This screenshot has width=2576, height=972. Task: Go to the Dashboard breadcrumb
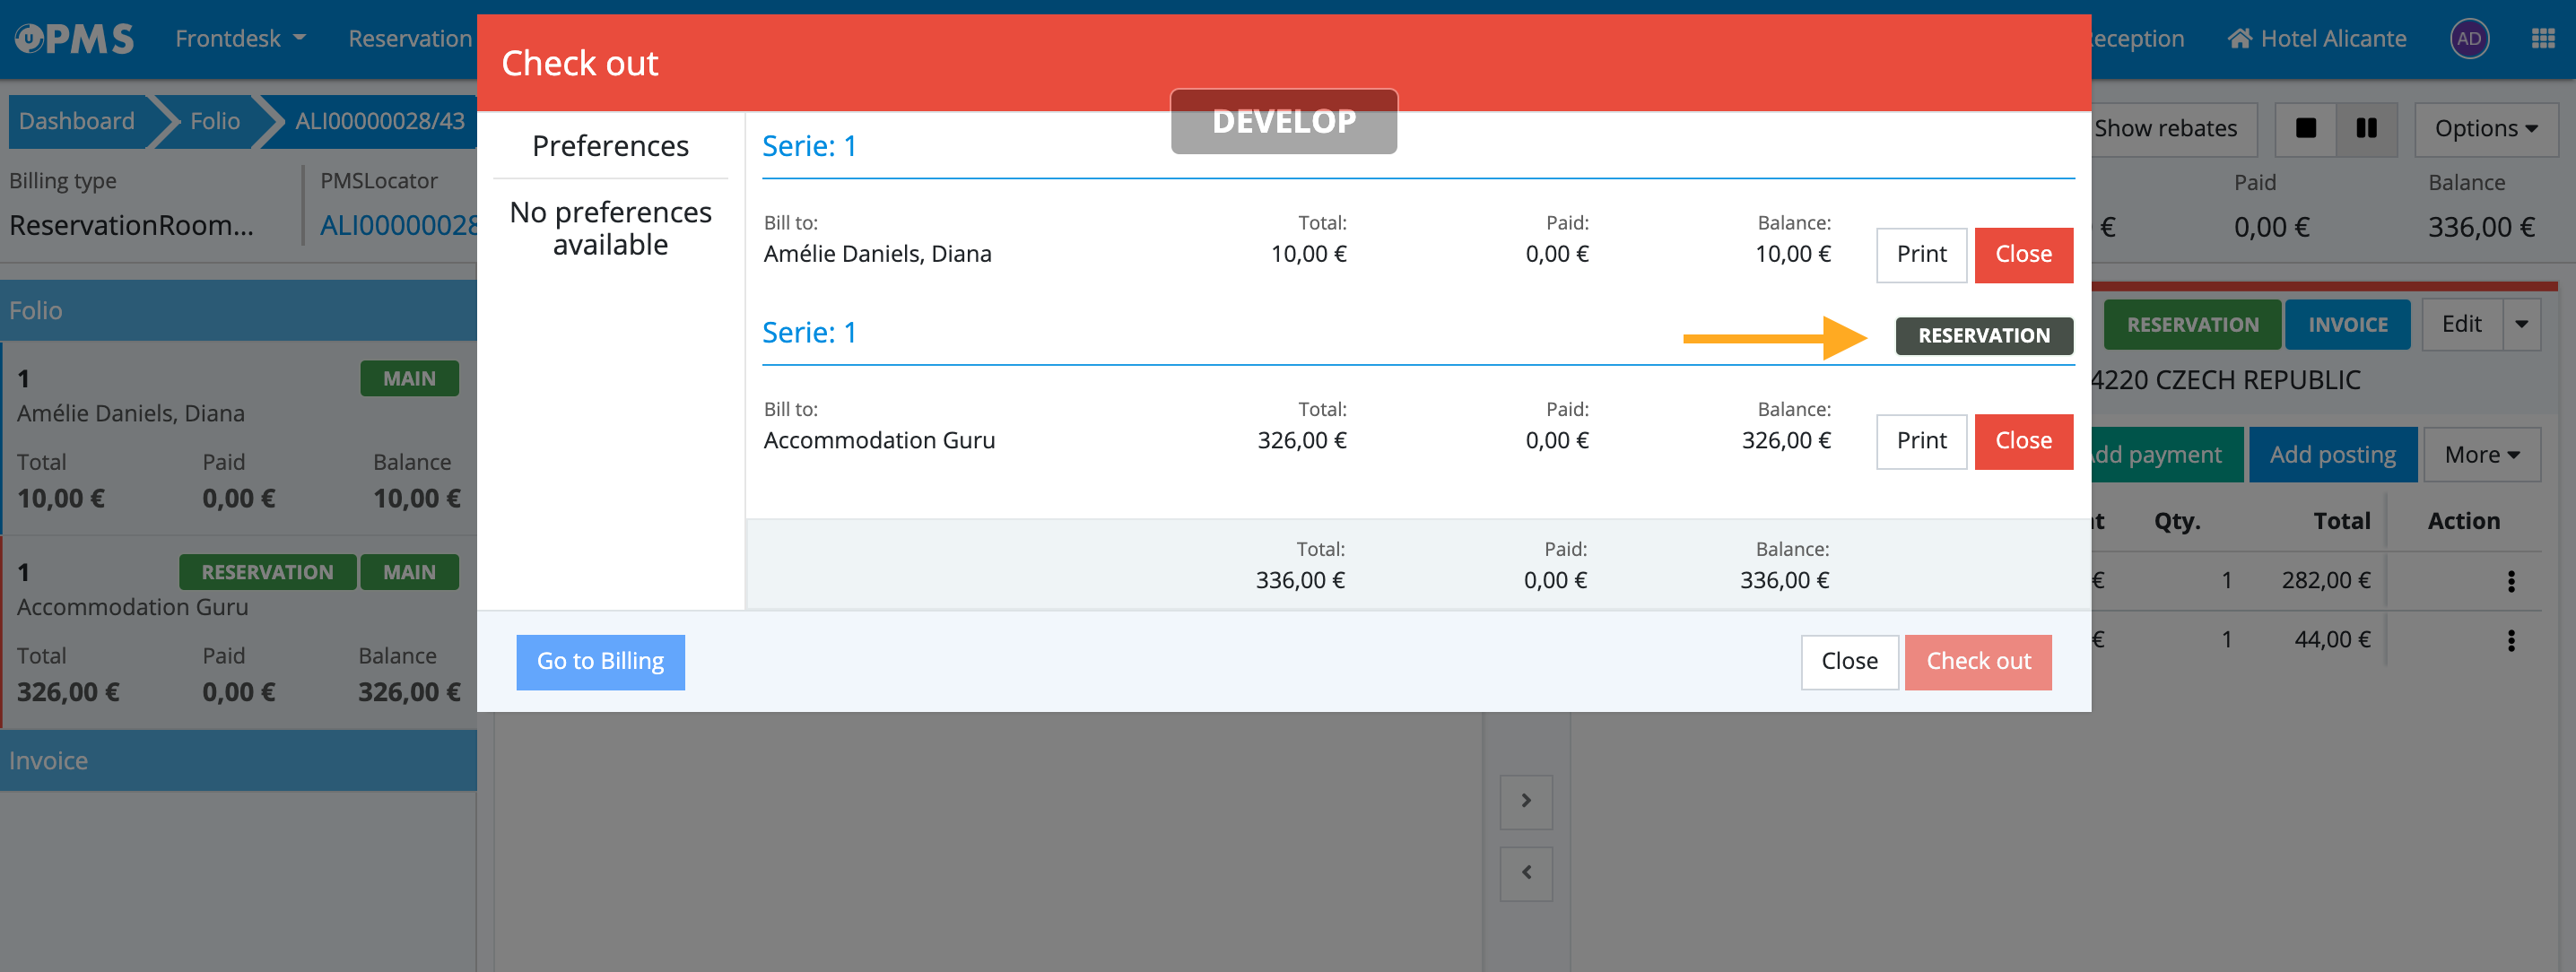(x=77, y=121)
